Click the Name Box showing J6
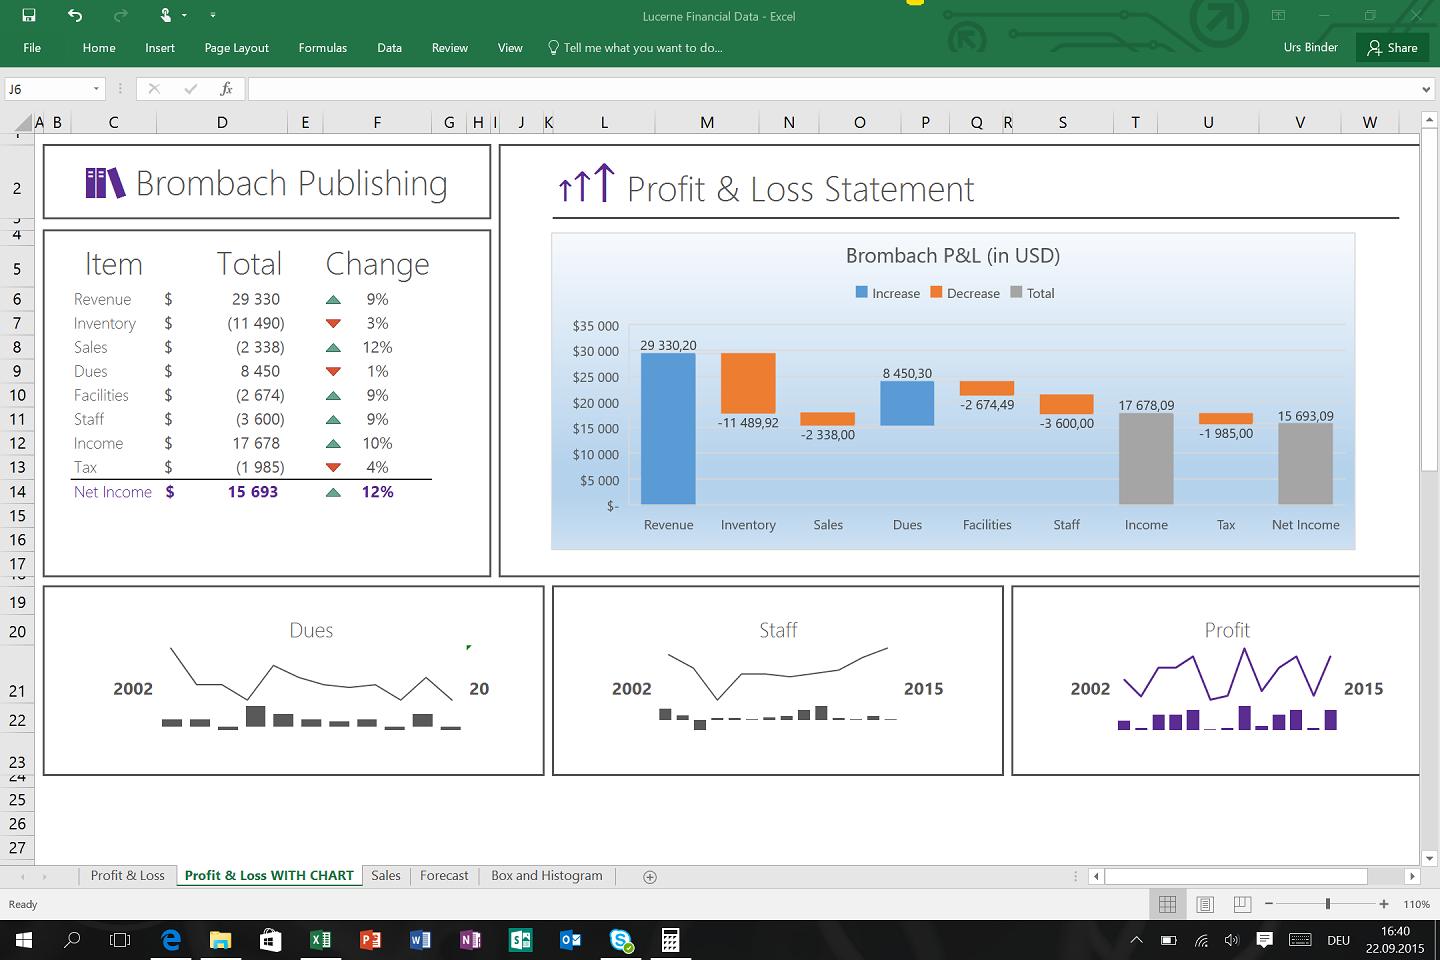The image size is (1440, 960). coord(48,89)
